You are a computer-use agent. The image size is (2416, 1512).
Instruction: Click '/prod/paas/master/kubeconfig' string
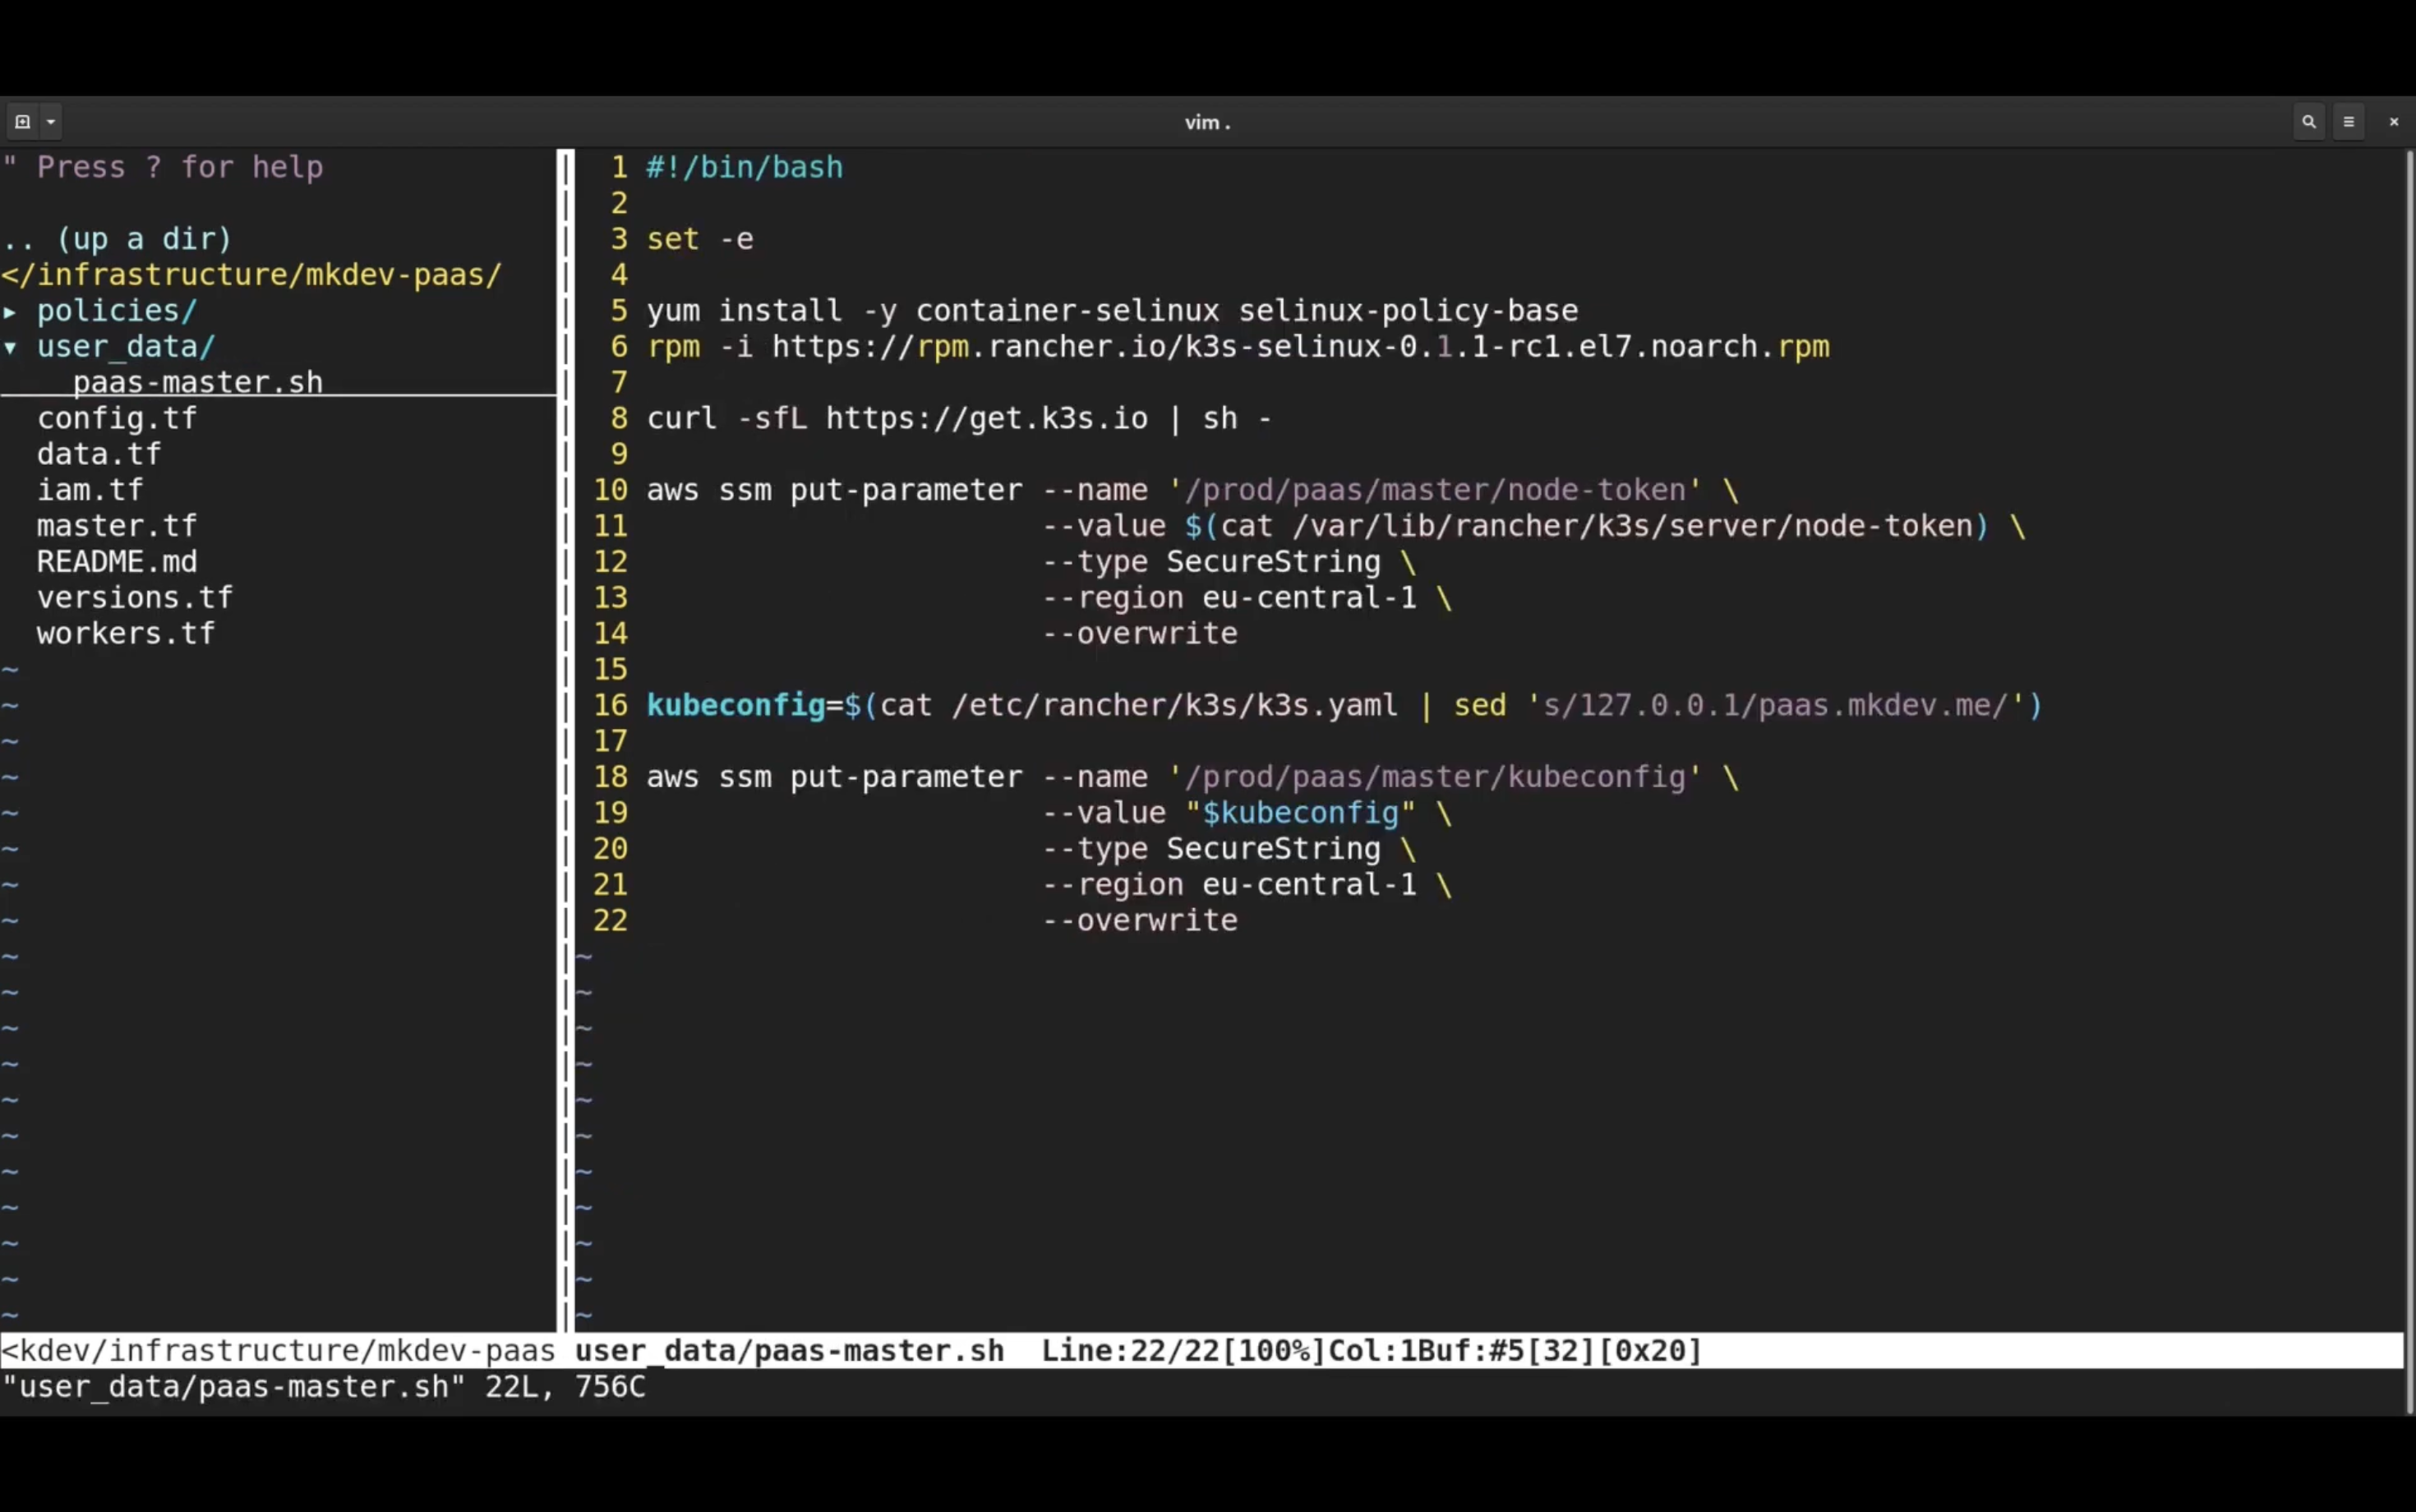(1435, 778)
